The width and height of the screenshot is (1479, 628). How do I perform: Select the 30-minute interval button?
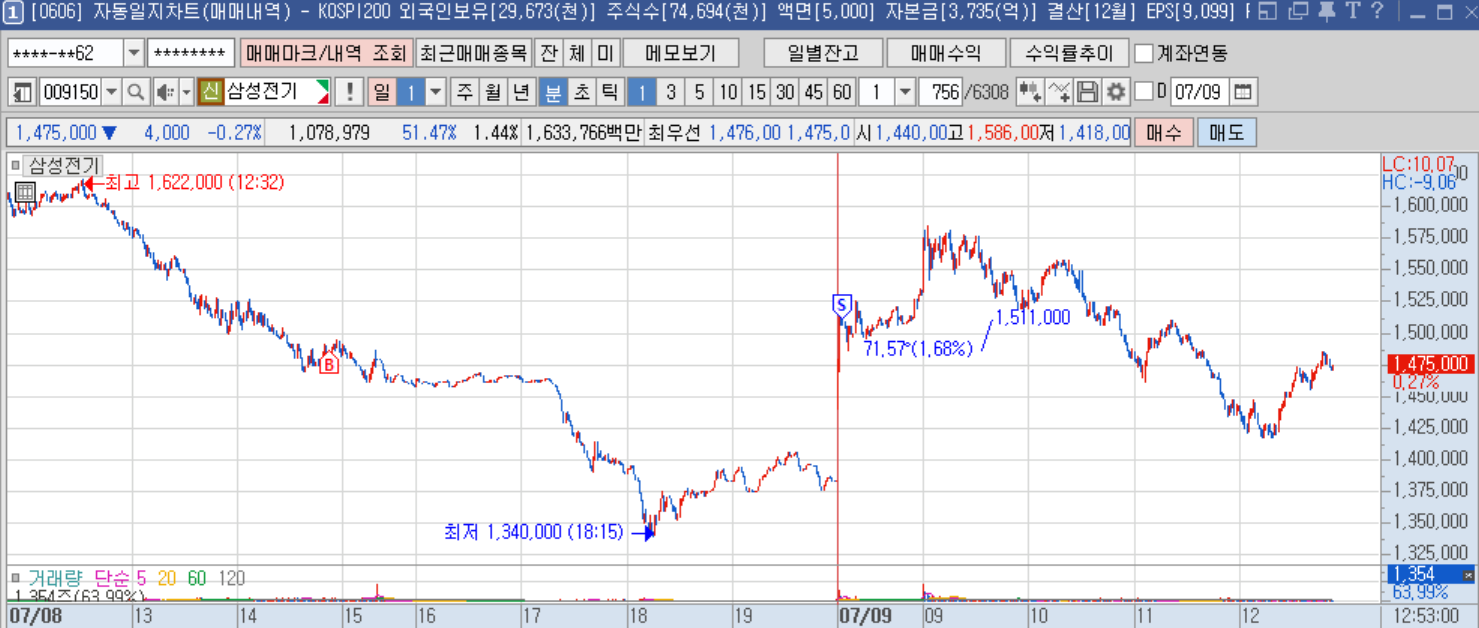point(785,93)
